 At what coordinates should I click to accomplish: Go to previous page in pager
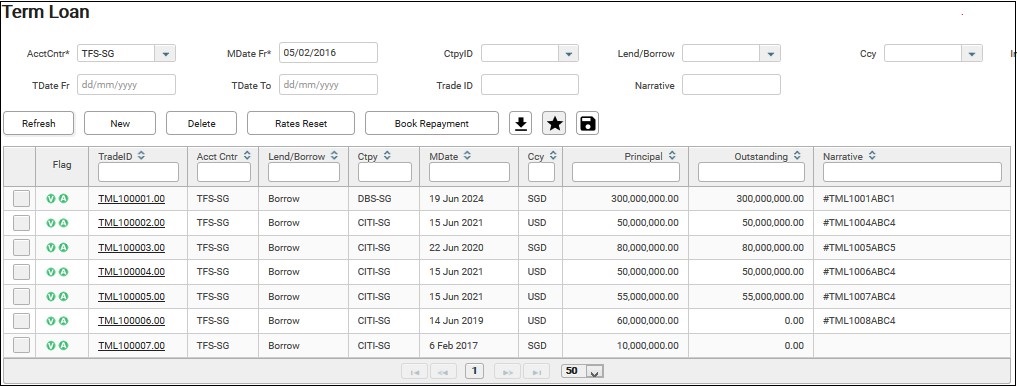pyautogui.click(x=444, y=371)
